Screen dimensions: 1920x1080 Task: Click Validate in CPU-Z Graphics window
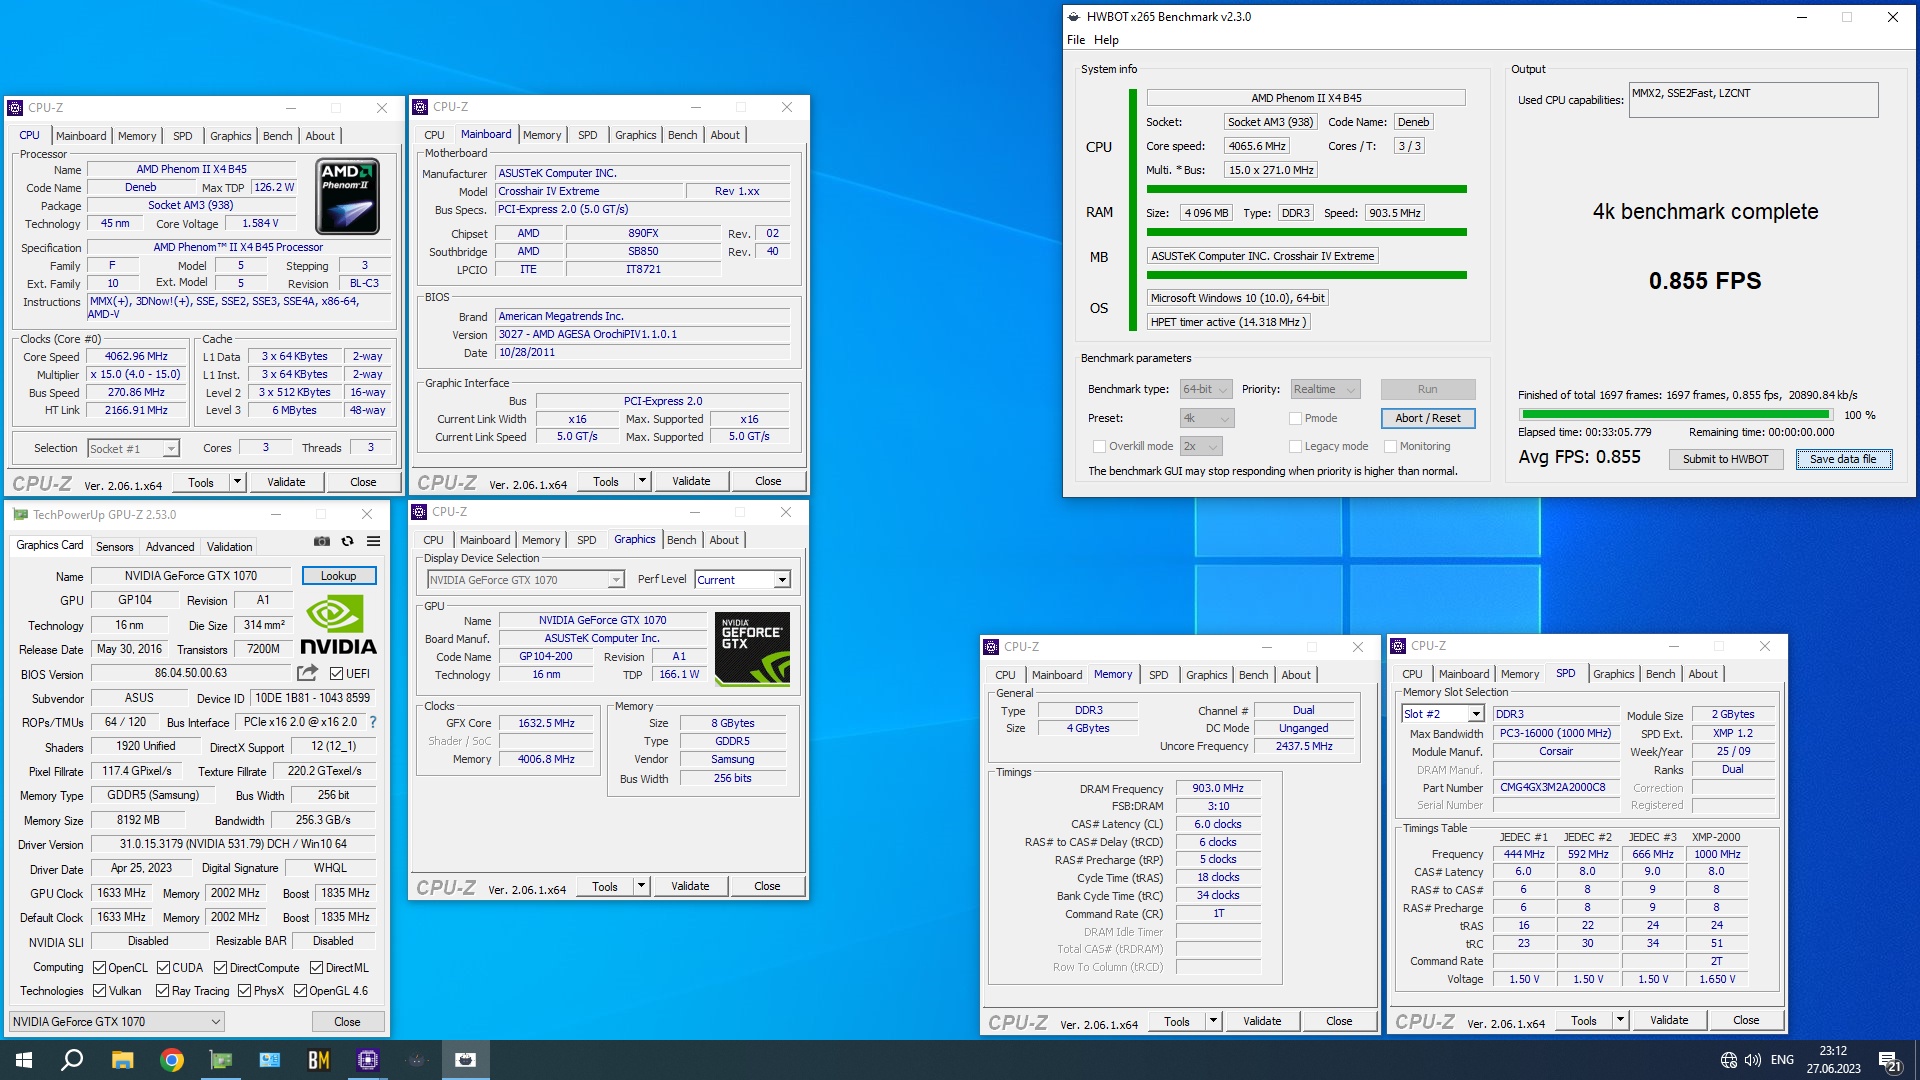point(690,886)
